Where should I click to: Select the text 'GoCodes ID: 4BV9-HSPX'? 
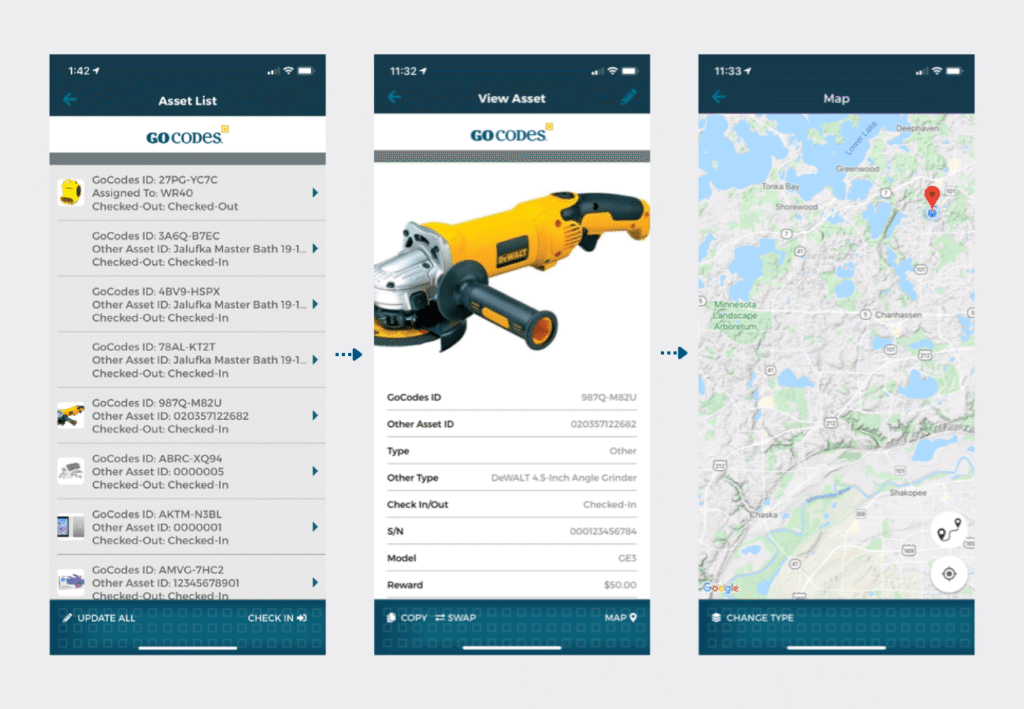click(x=155, y=291)
